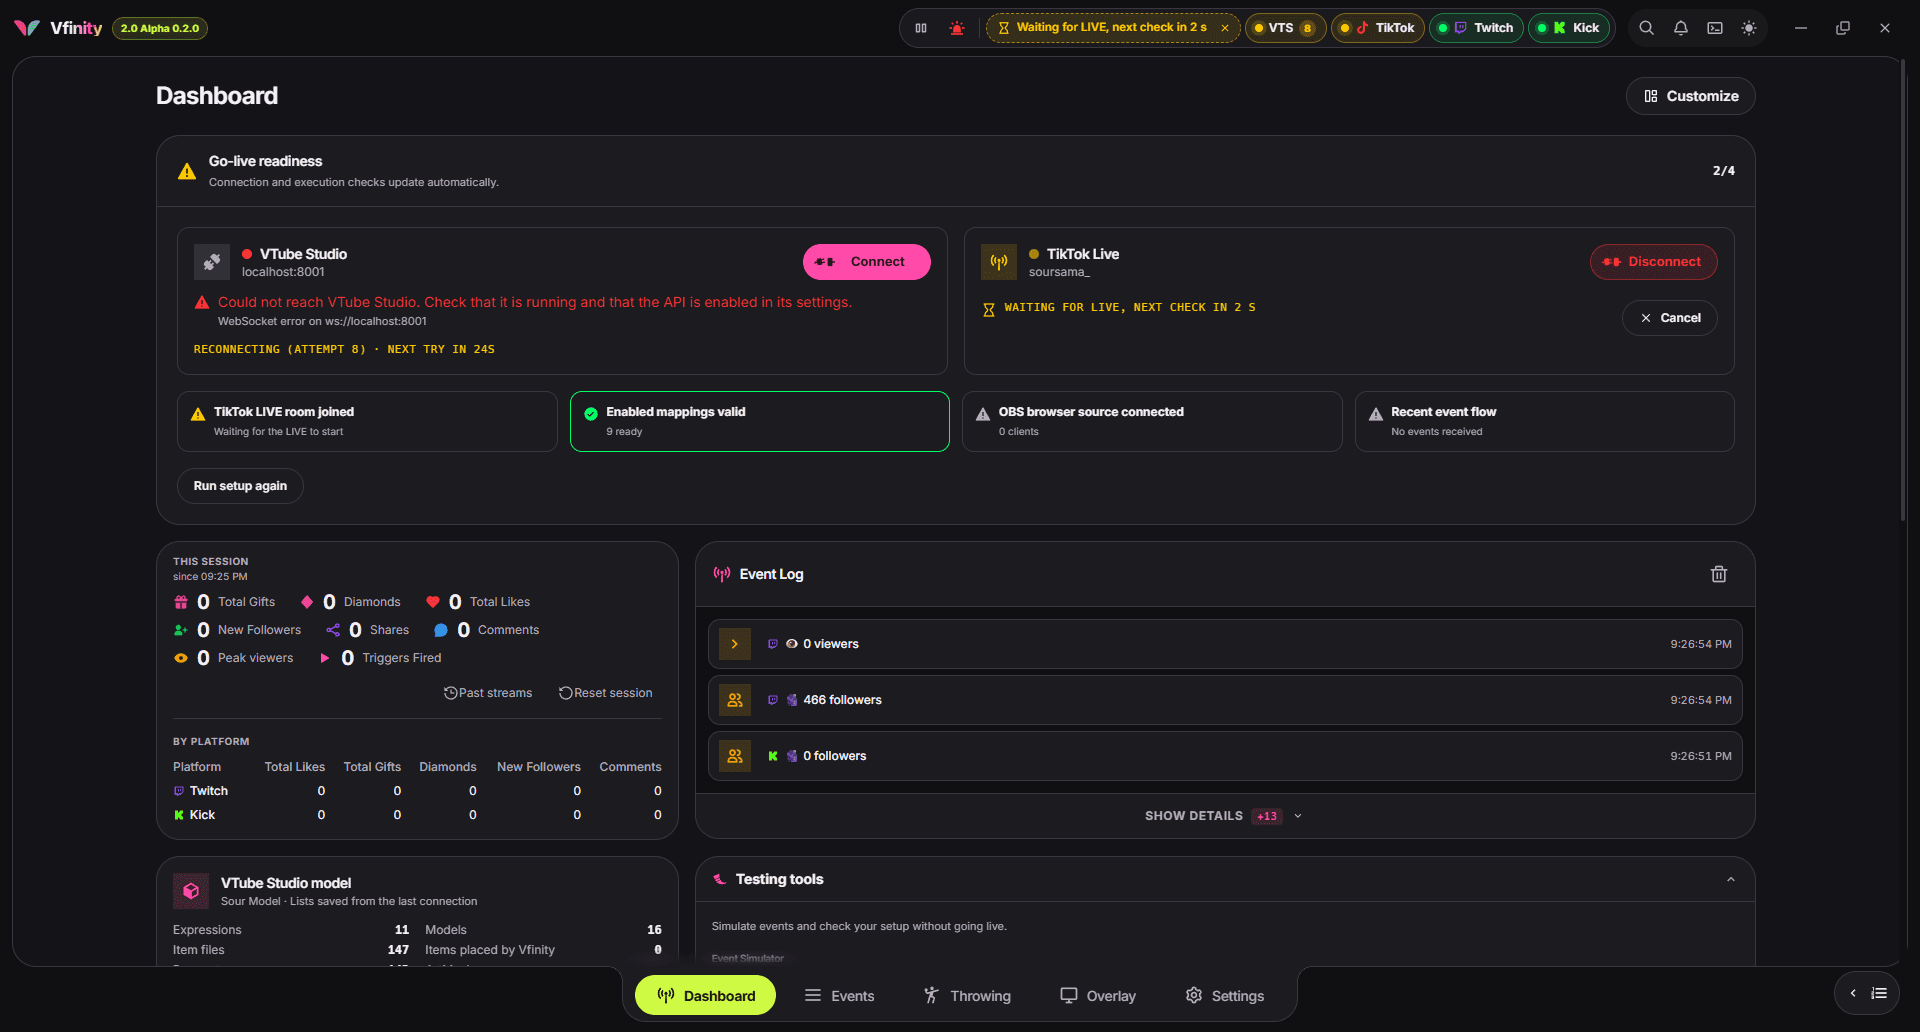Open the Enabled mappings valid card
Viewport: 1920px width, 1032px height.
tap(760, 421)
